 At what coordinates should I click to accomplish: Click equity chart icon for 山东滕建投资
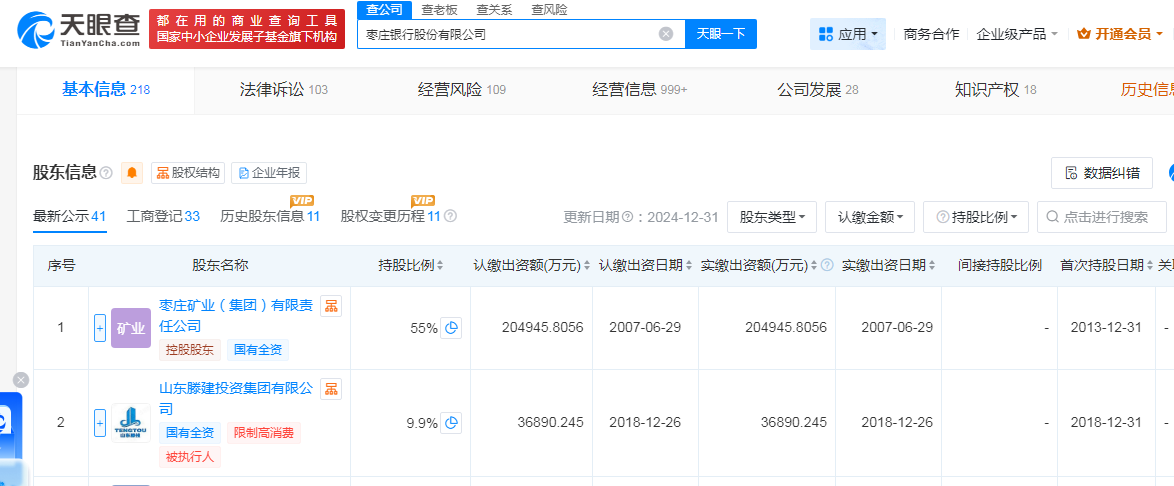point(331,389)
